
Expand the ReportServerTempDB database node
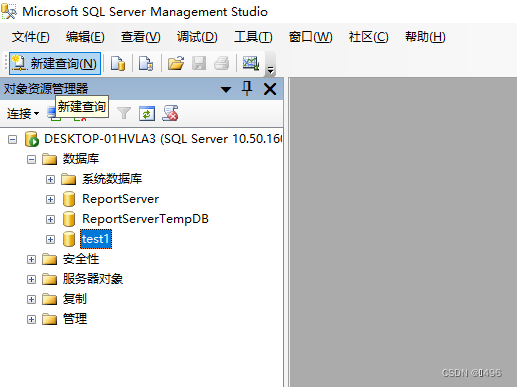[50, 219]
